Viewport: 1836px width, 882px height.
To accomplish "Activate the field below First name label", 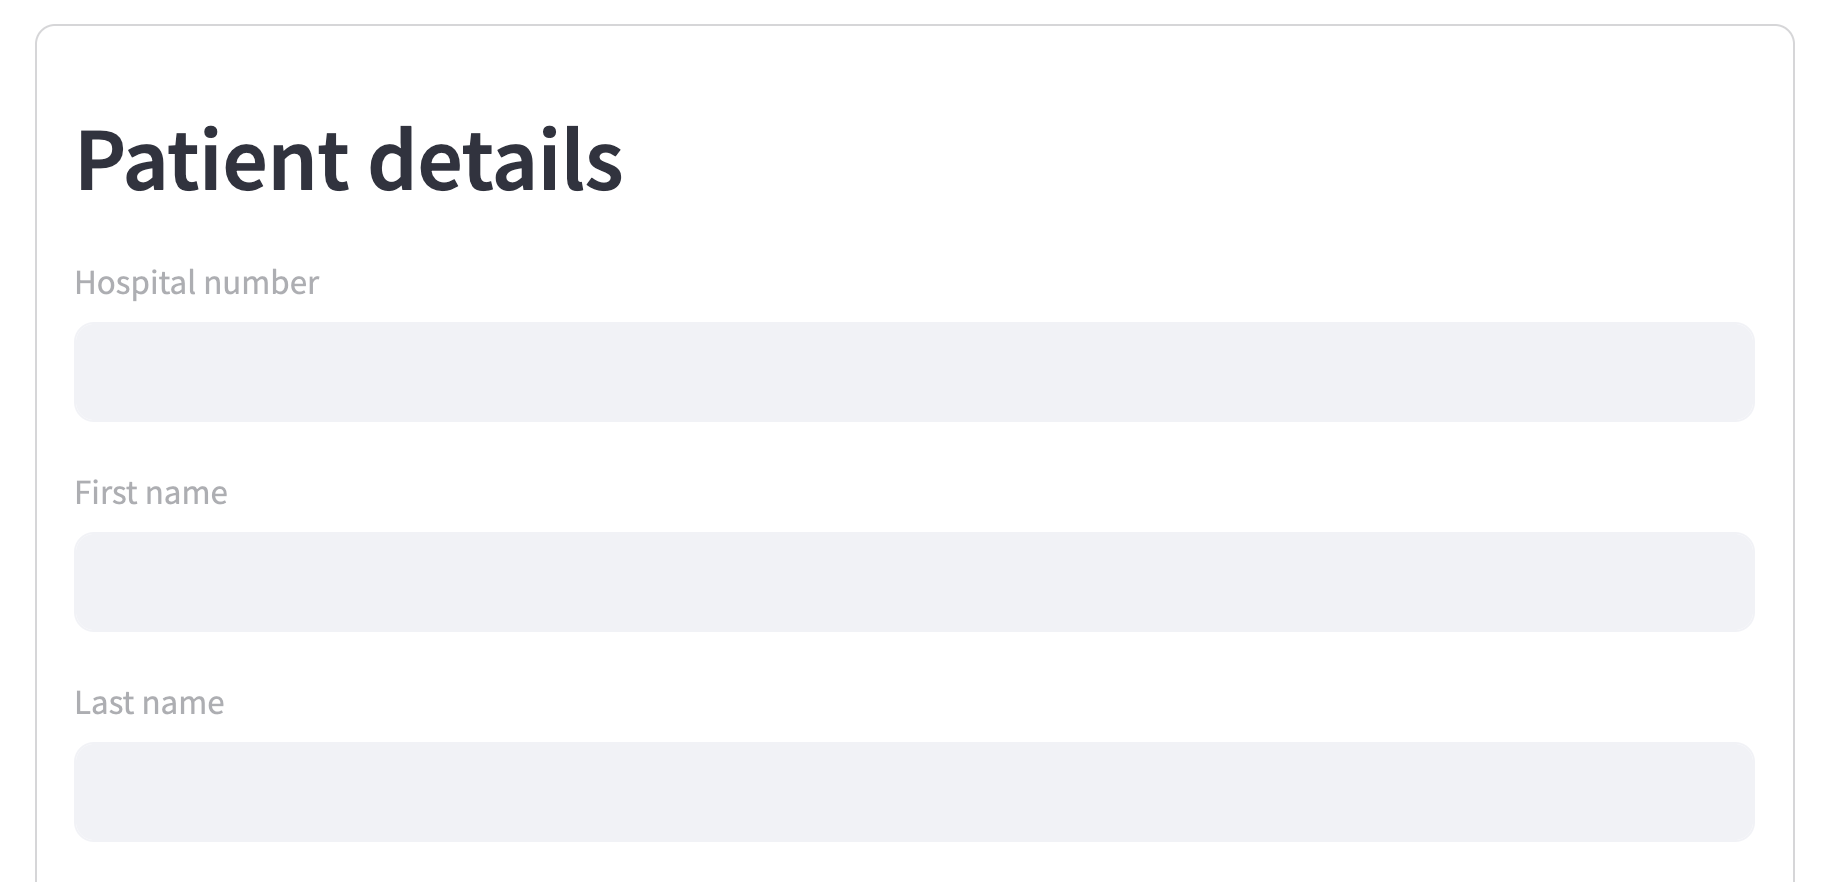I will [x=914, y=582].
